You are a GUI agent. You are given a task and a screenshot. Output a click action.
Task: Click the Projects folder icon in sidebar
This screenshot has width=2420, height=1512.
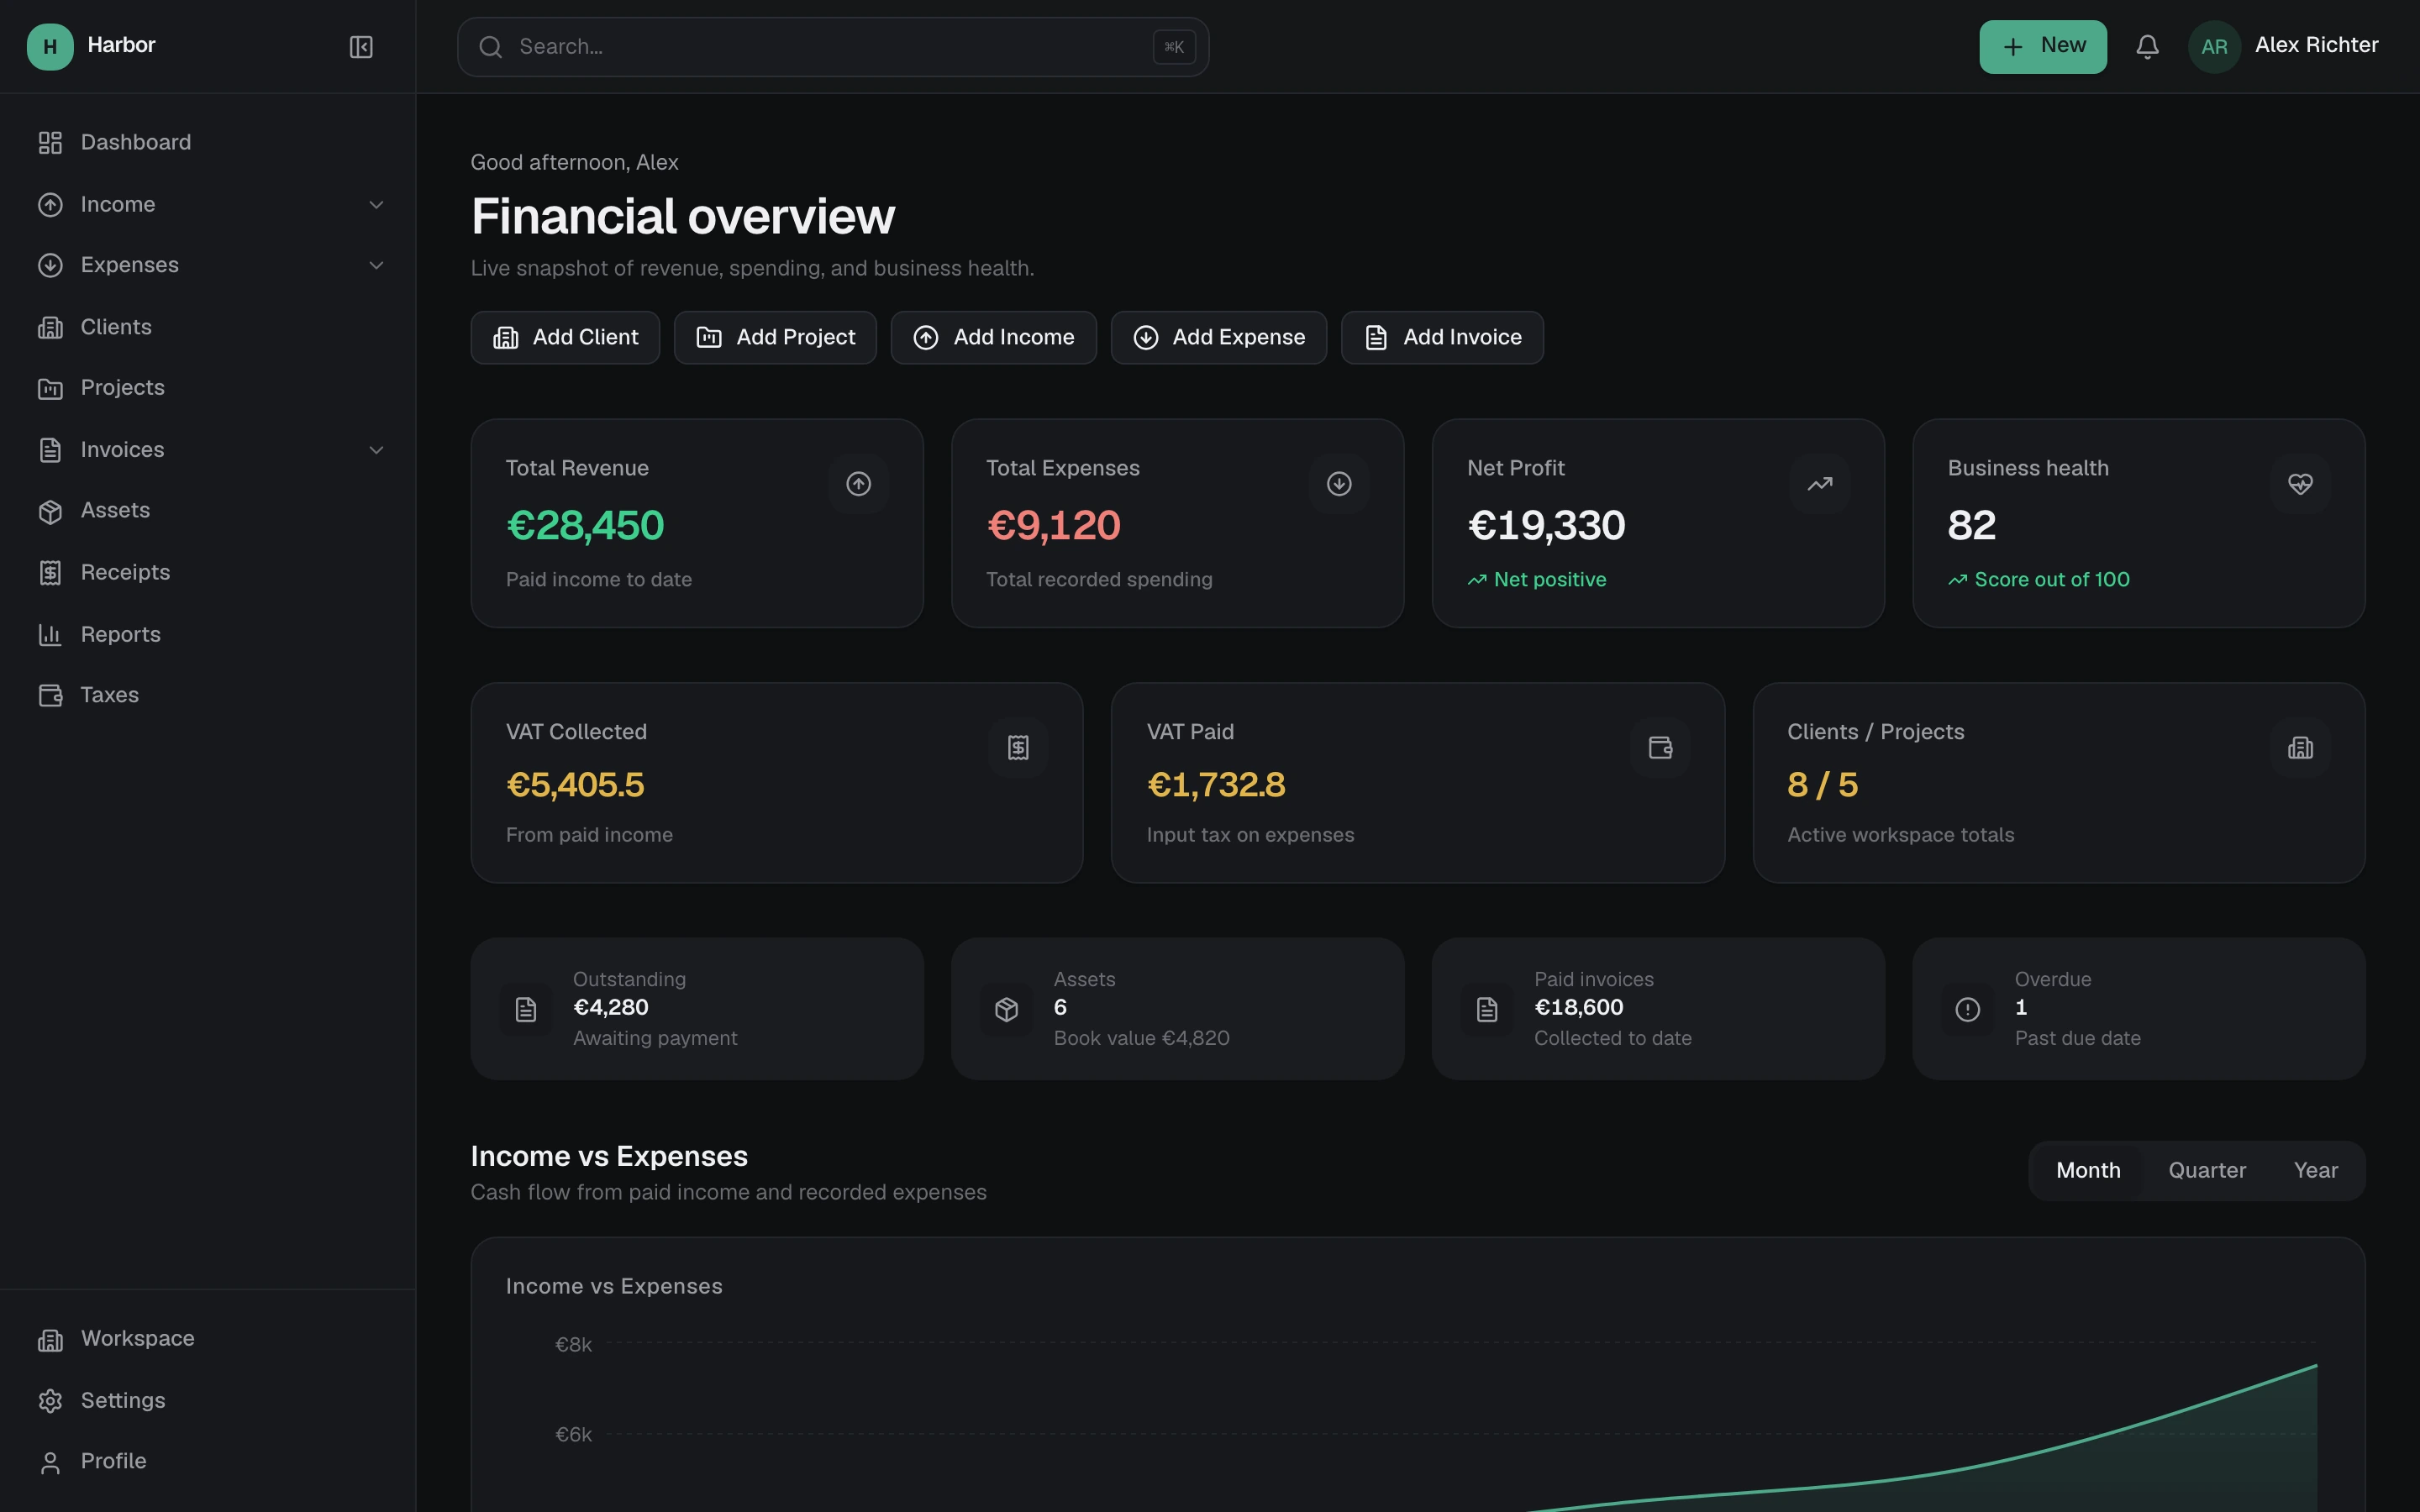coord(50,388)
